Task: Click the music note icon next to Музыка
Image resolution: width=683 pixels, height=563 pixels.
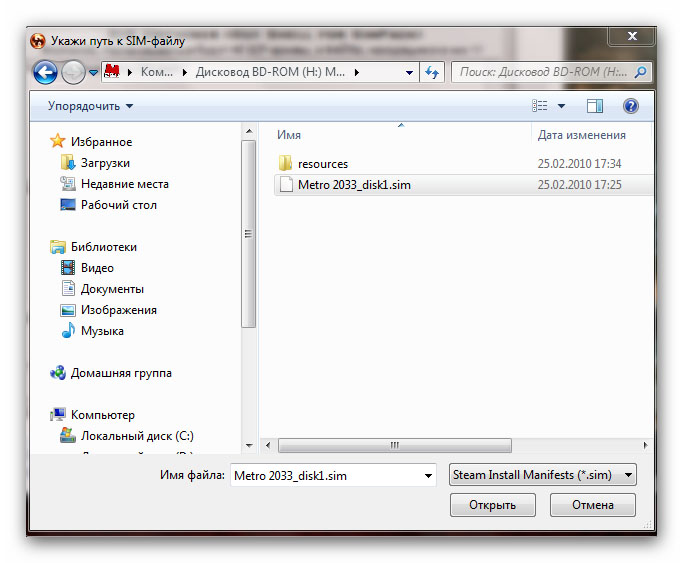Action: coord(68,330)
